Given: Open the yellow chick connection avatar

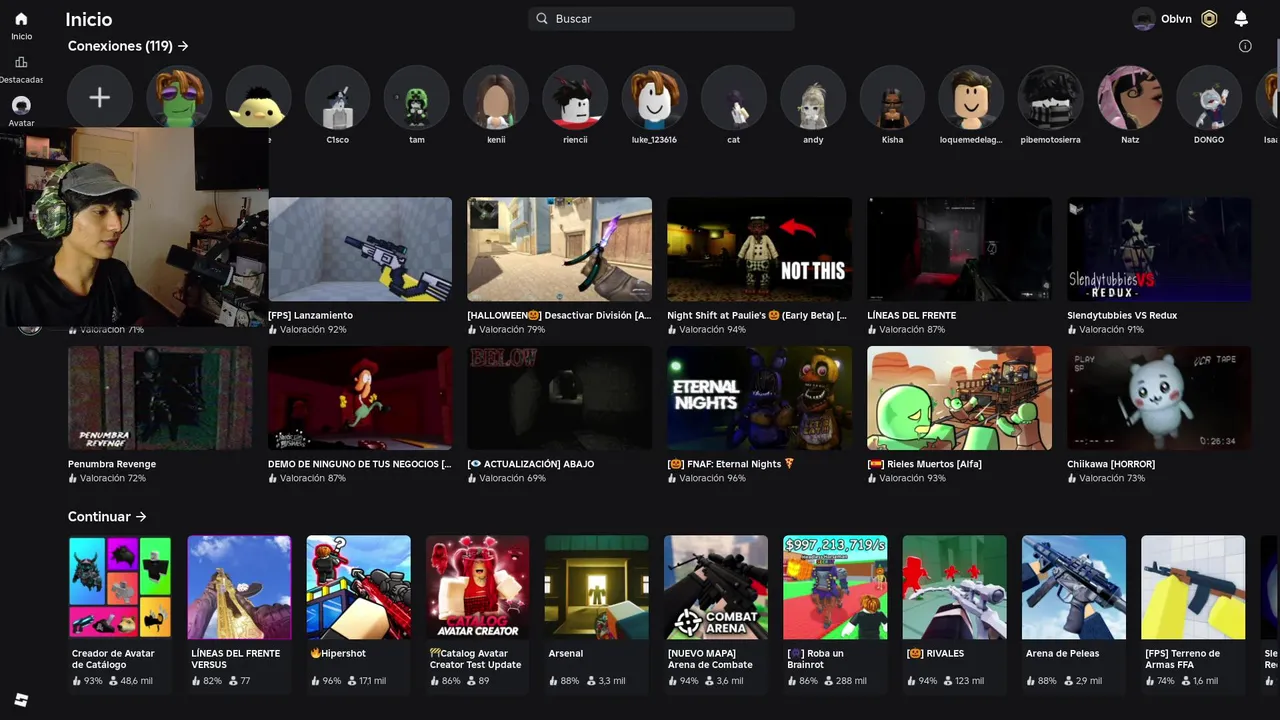Looking at the screenshot, I should click(258, 97).
